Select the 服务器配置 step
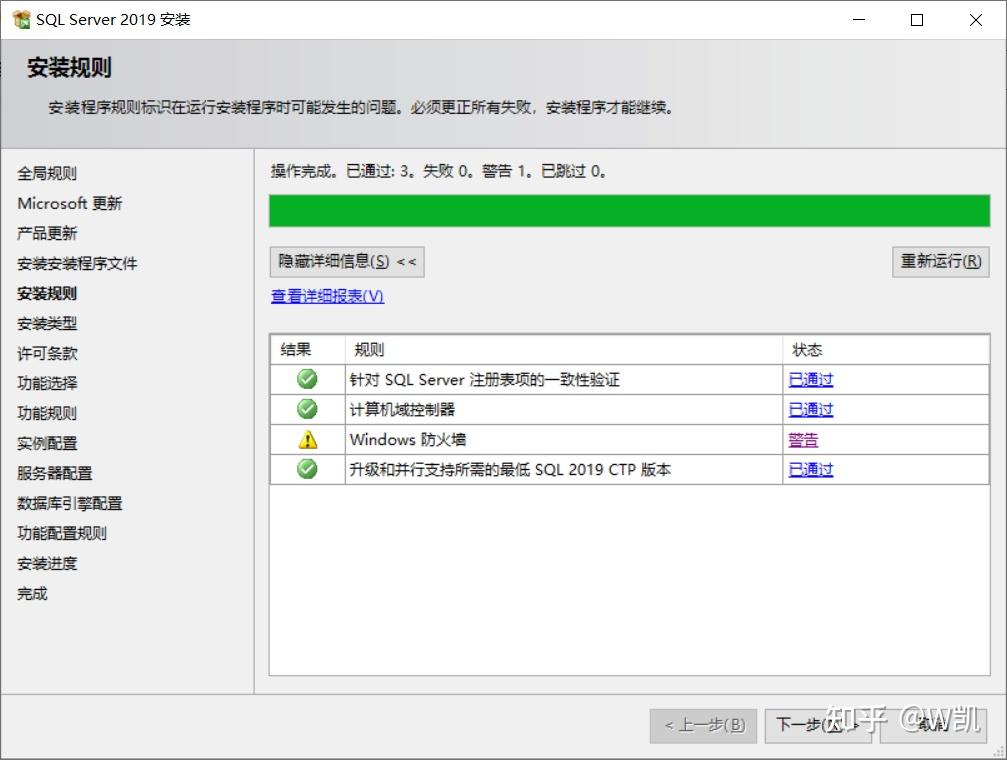 coord(55,473)
